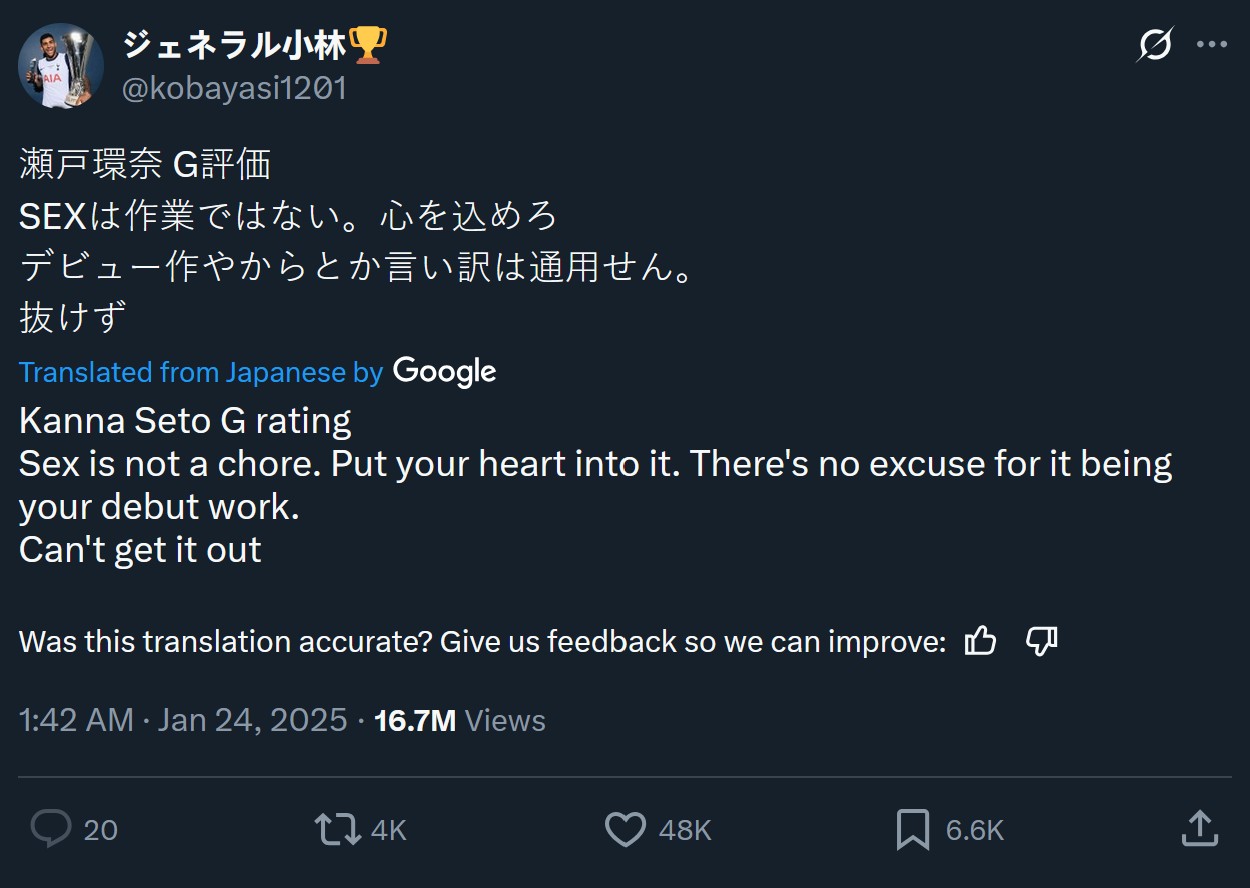Image resolution: width=1250 pixels, height=888 pixels.
Task: Click the Google logo
Action: 445,371
